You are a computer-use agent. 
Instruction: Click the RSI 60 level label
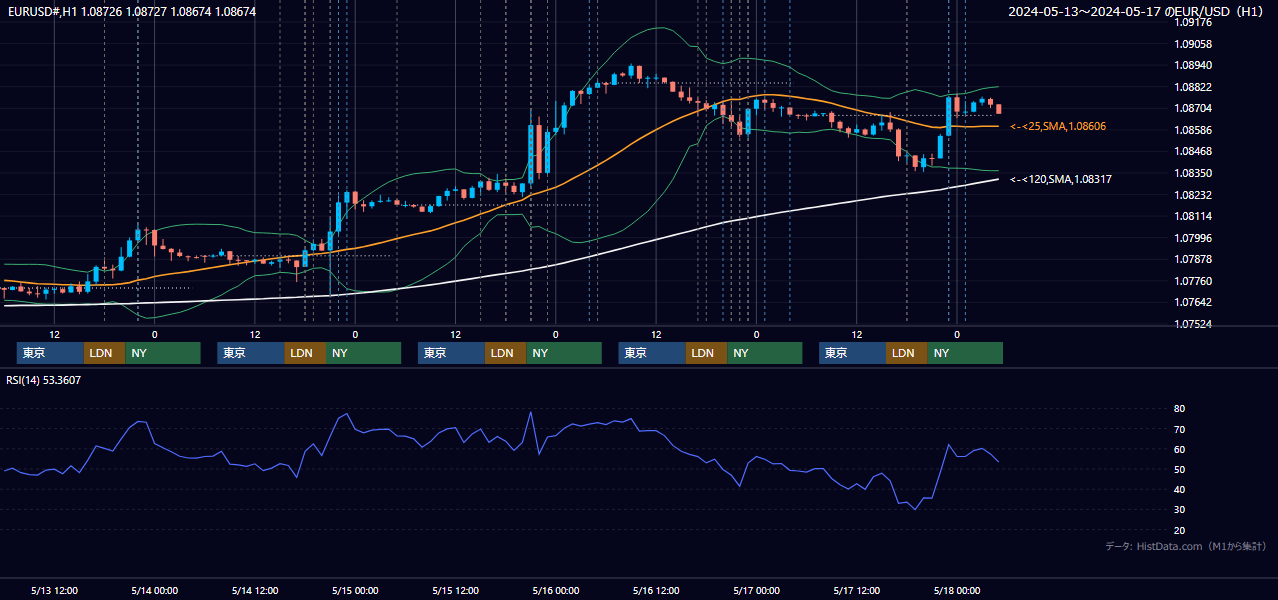pos(1179,449)
